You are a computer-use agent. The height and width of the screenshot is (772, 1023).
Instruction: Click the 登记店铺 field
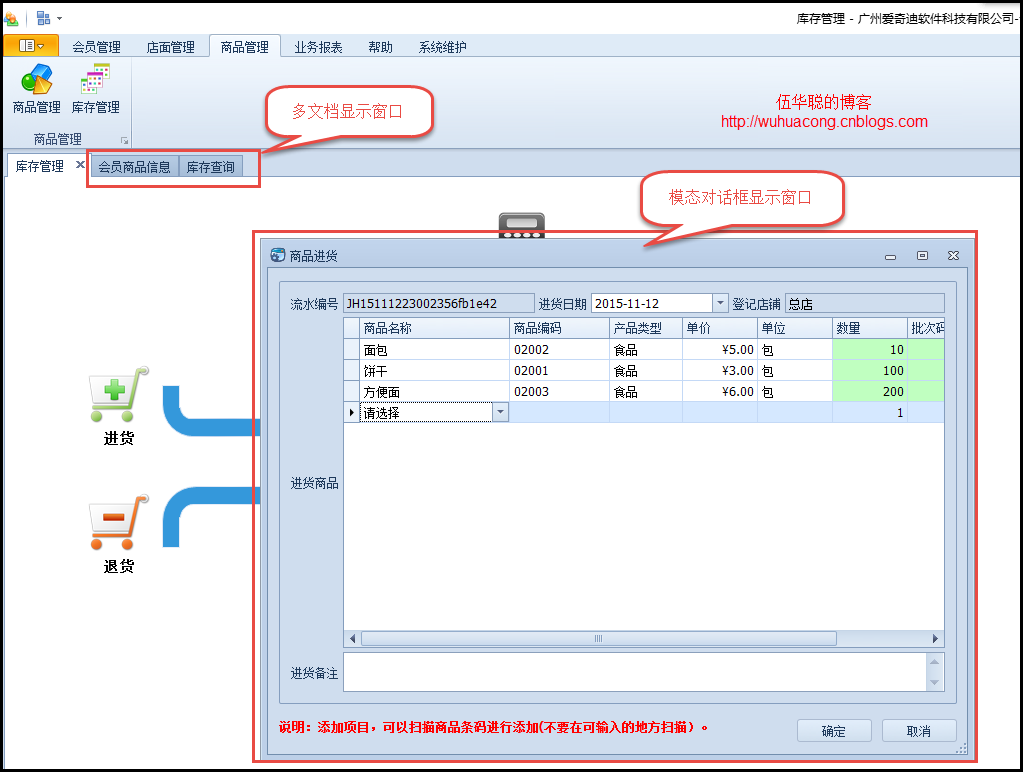pyautogui.click(x=864, y=303)
